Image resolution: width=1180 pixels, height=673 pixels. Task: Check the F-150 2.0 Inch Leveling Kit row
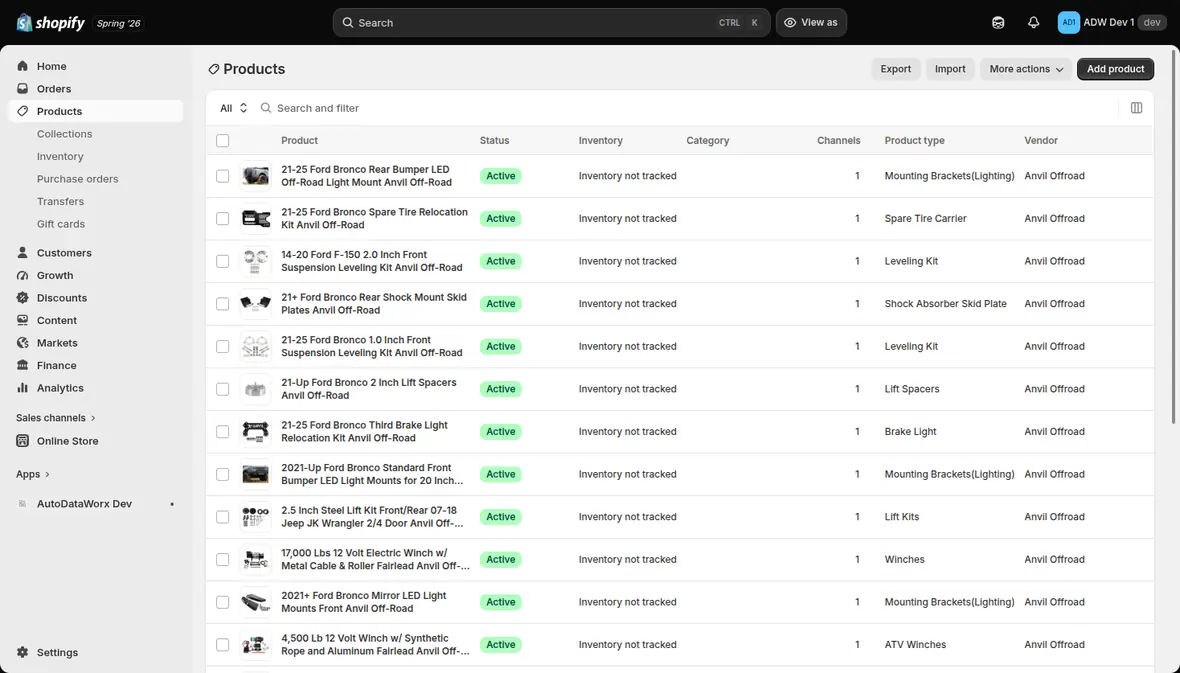pos(223,261)
